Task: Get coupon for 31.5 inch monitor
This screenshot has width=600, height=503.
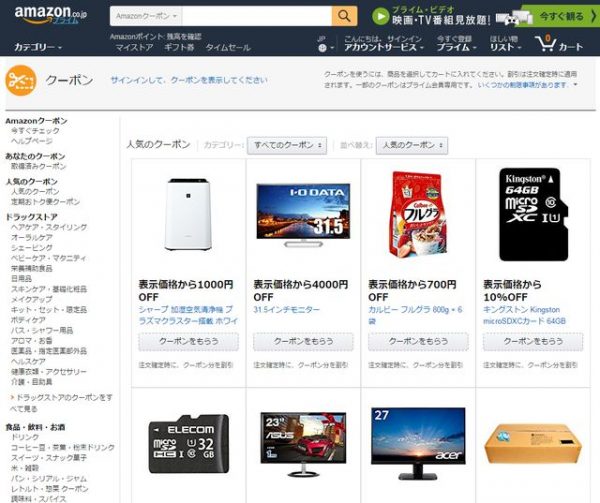Action: [x=303, y=342]
